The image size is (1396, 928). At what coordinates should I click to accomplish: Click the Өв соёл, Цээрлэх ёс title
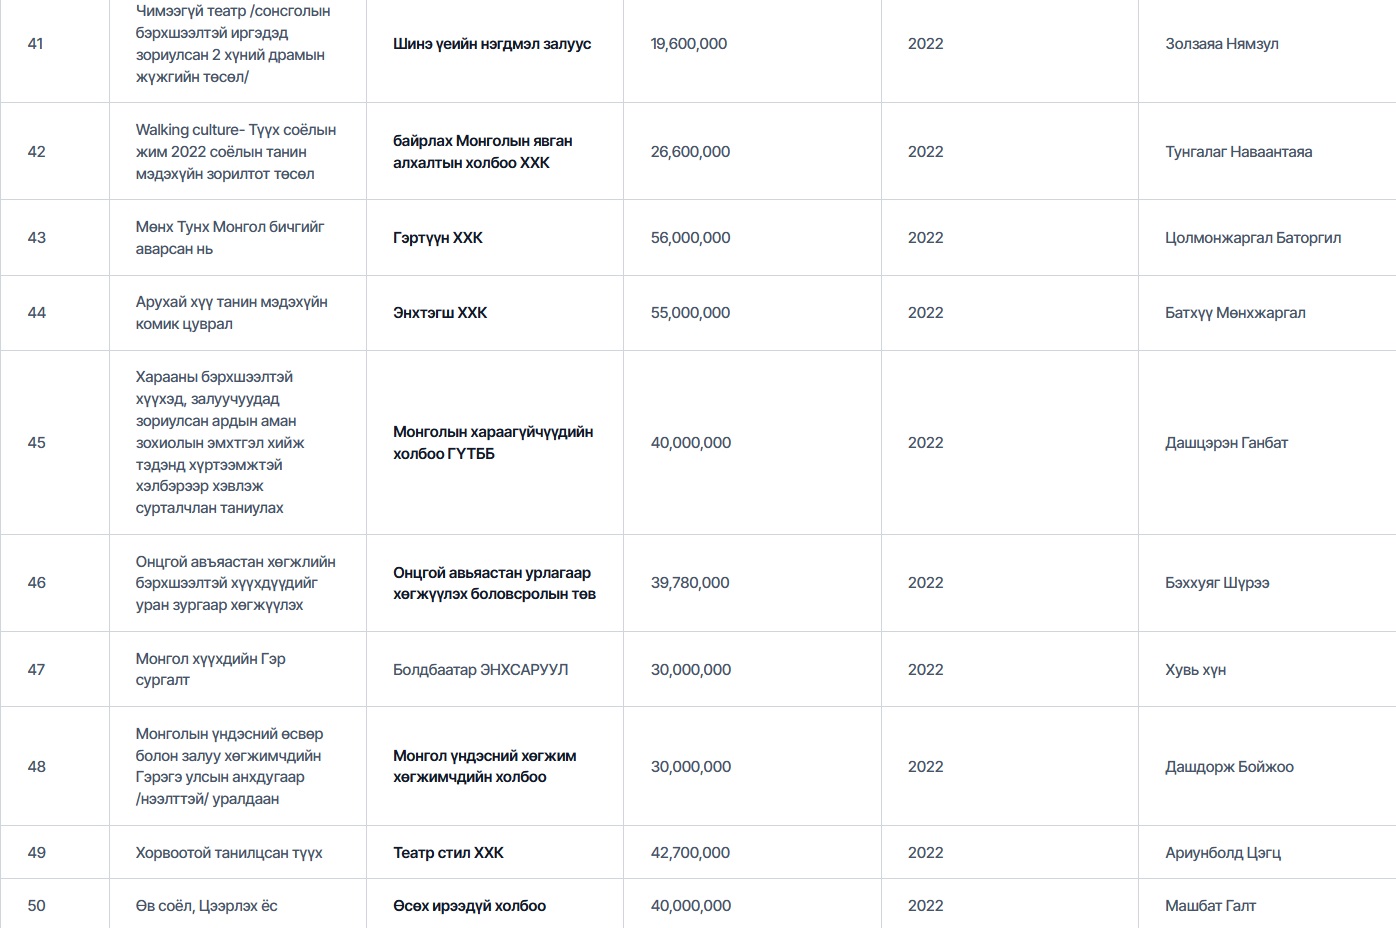(x=207, y=906)
